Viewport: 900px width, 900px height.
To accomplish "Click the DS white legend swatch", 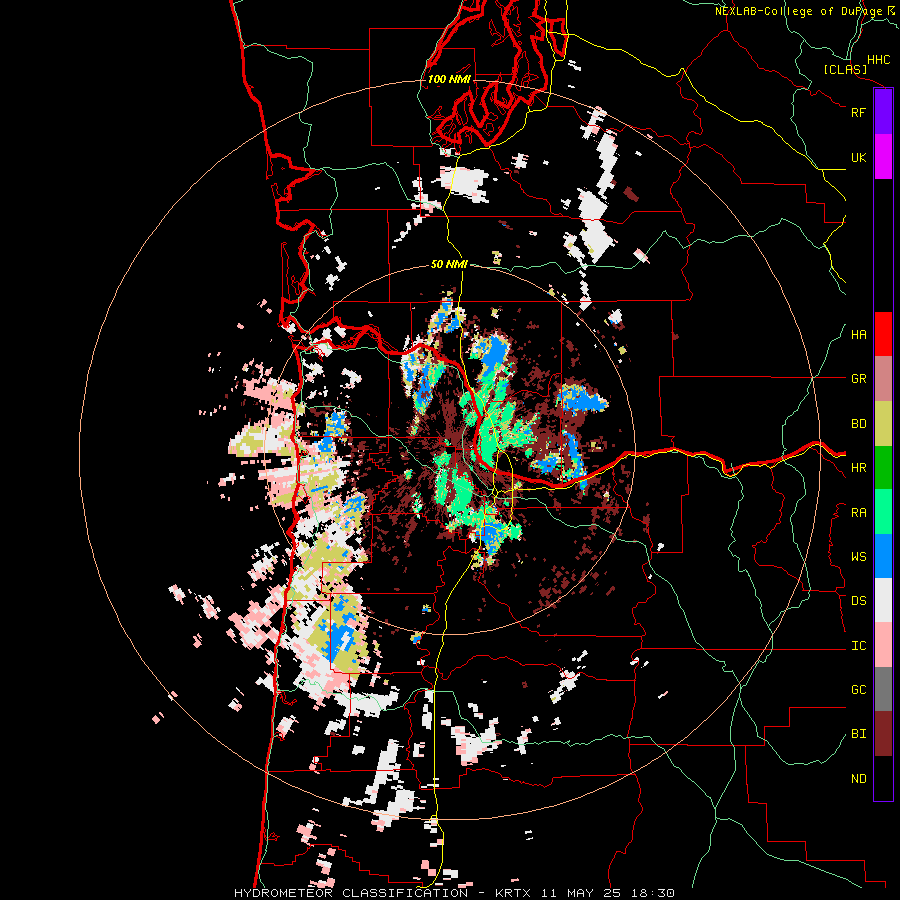I will tap(883, 600).
